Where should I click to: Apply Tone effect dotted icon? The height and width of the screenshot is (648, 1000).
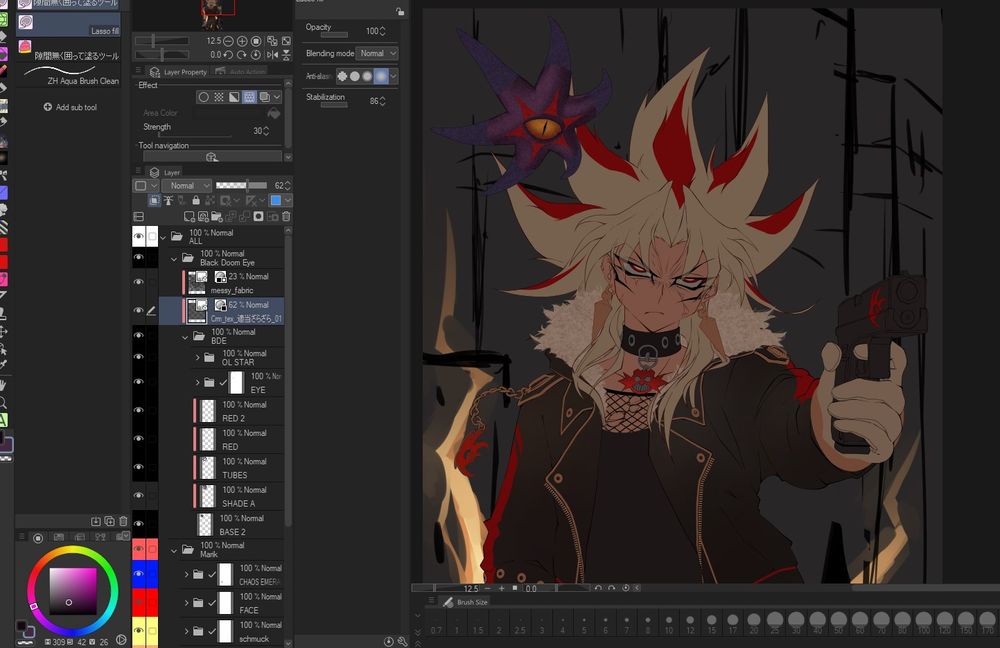pos(219,97)
